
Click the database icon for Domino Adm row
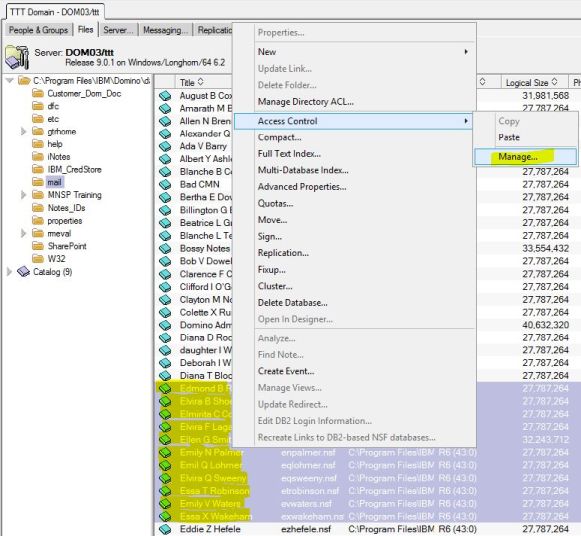pos(165,325)
